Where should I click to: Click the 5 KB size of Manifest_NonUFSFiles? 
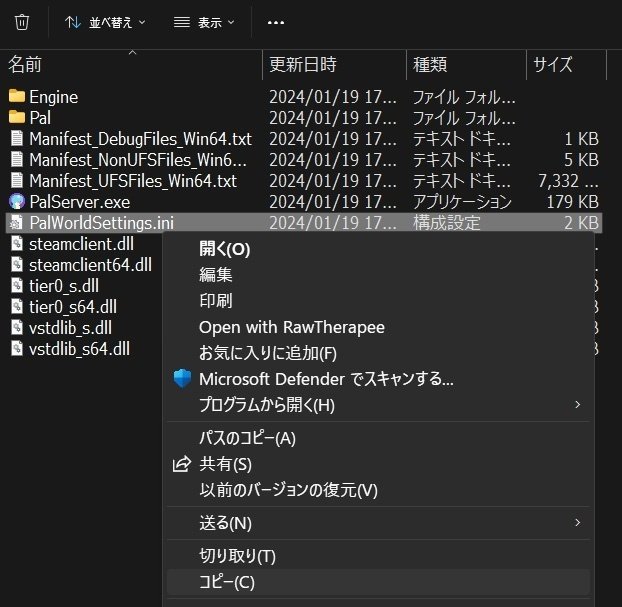click(x=581, y=160)
